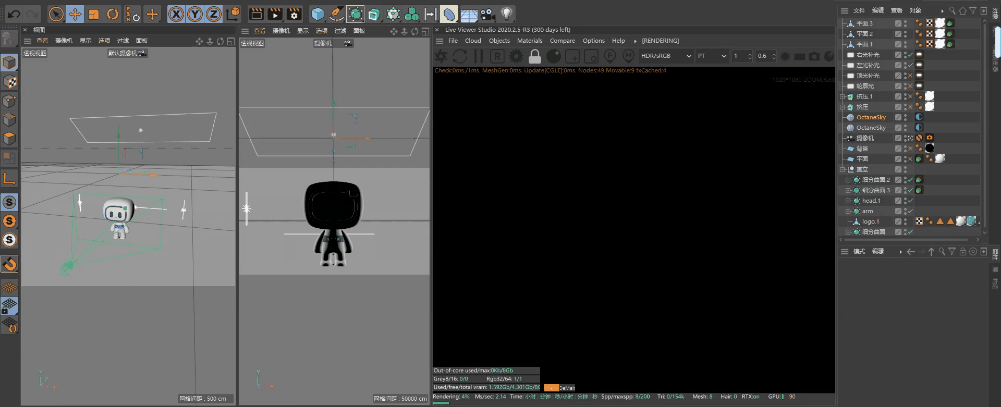Select the OctaneSky object highlighted in orange

point(871,117)
